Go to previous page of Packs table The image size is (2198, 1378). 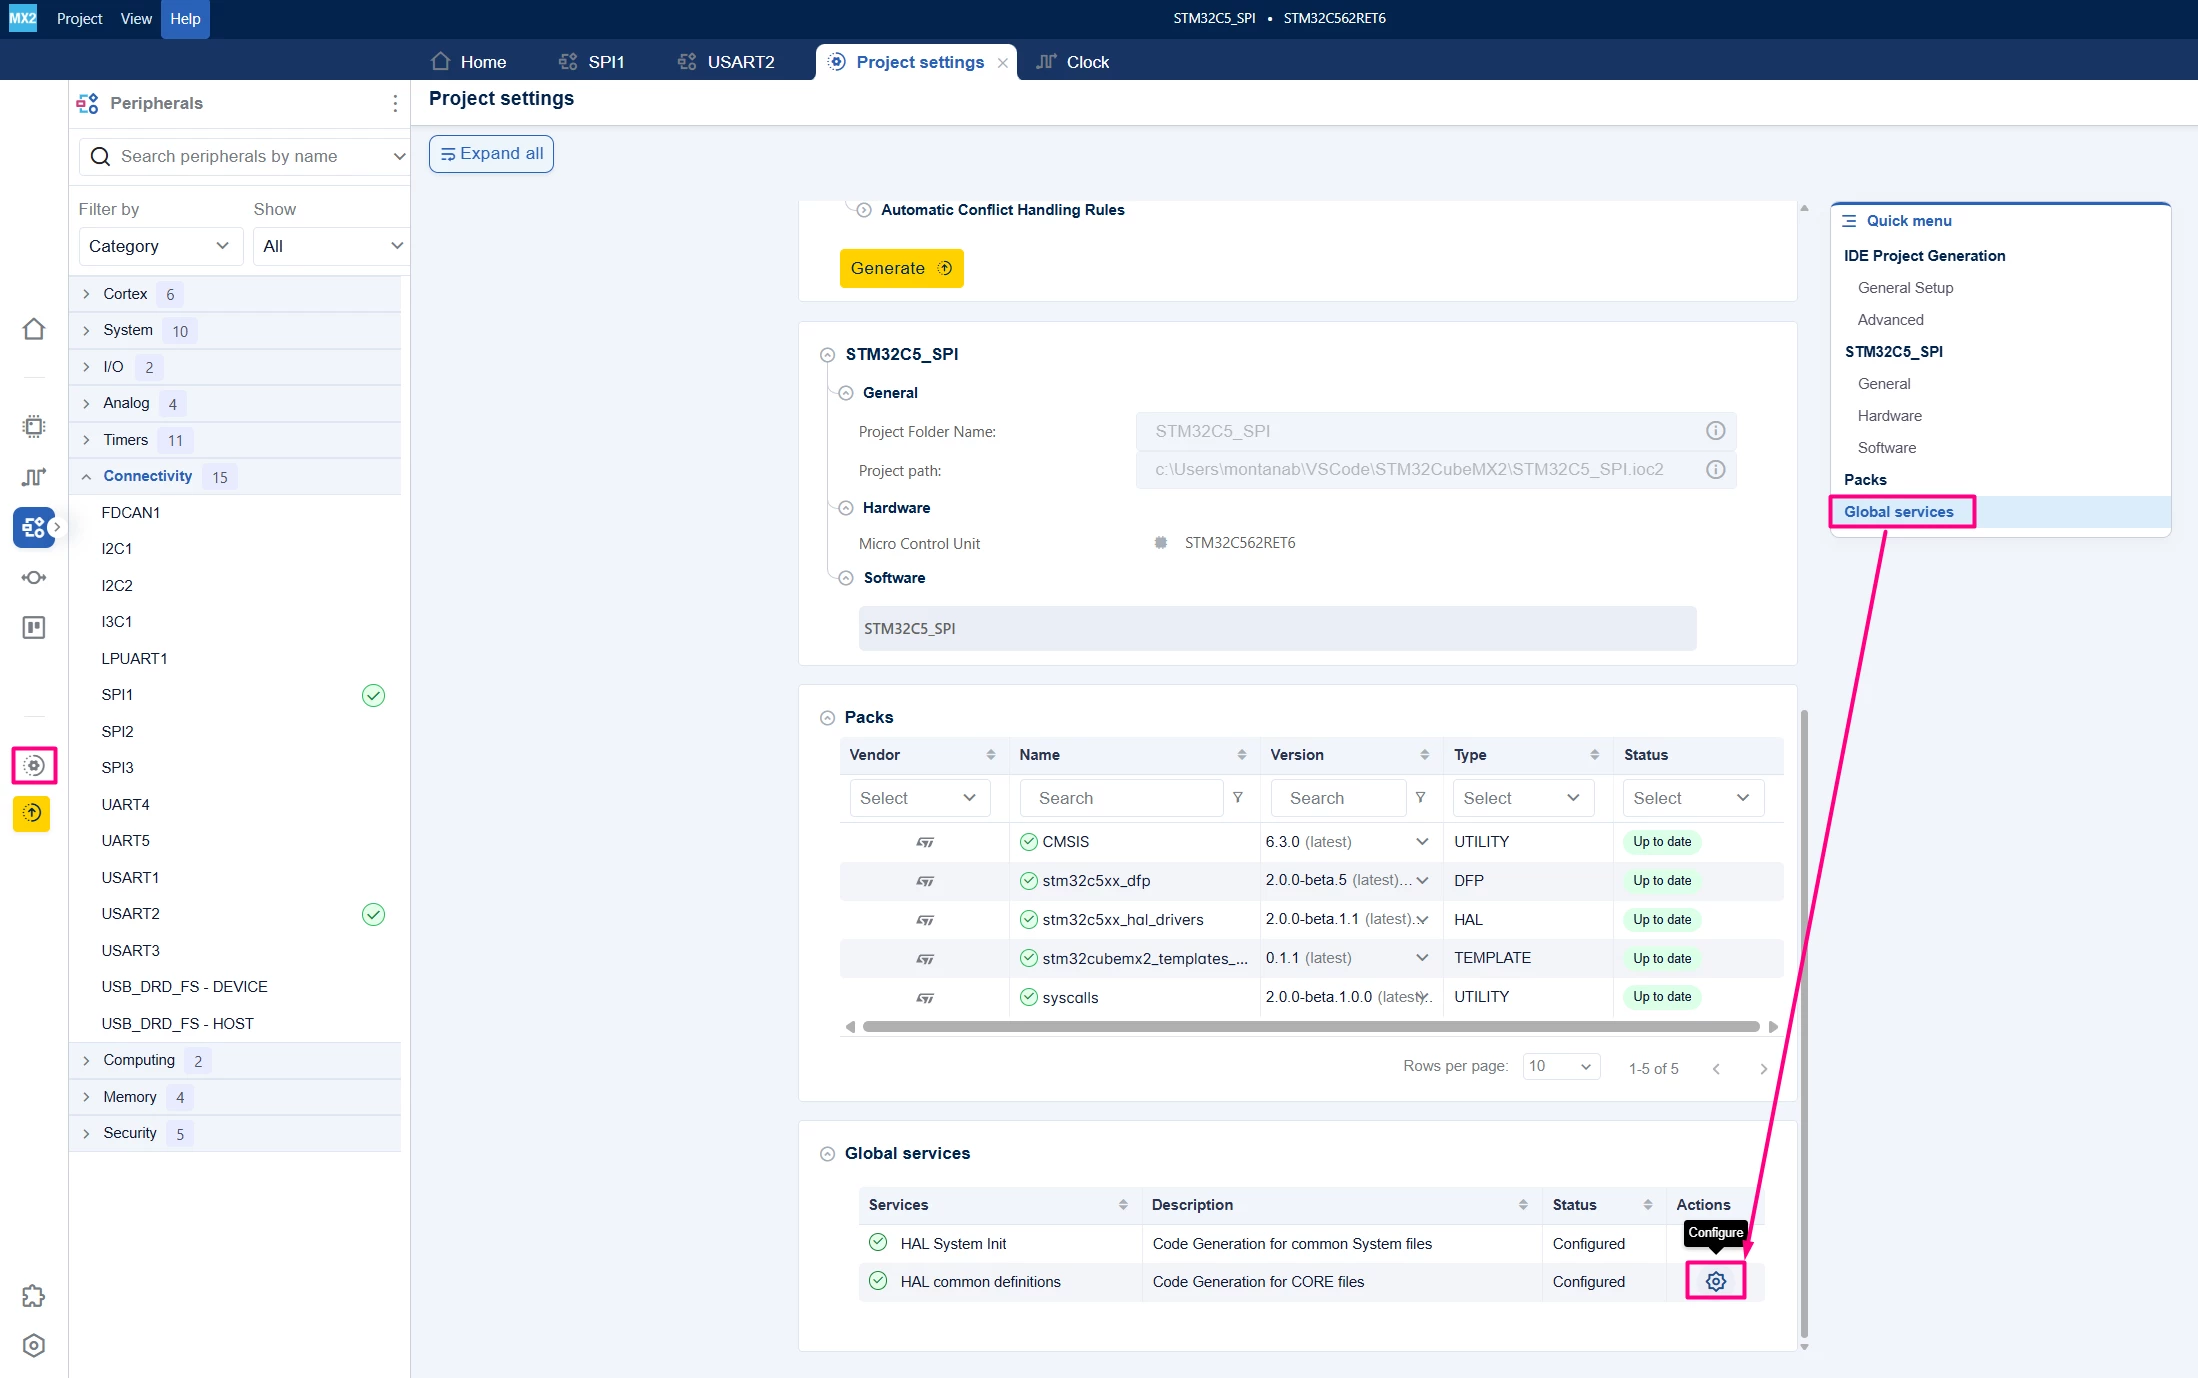(x=1716, y=1068)
